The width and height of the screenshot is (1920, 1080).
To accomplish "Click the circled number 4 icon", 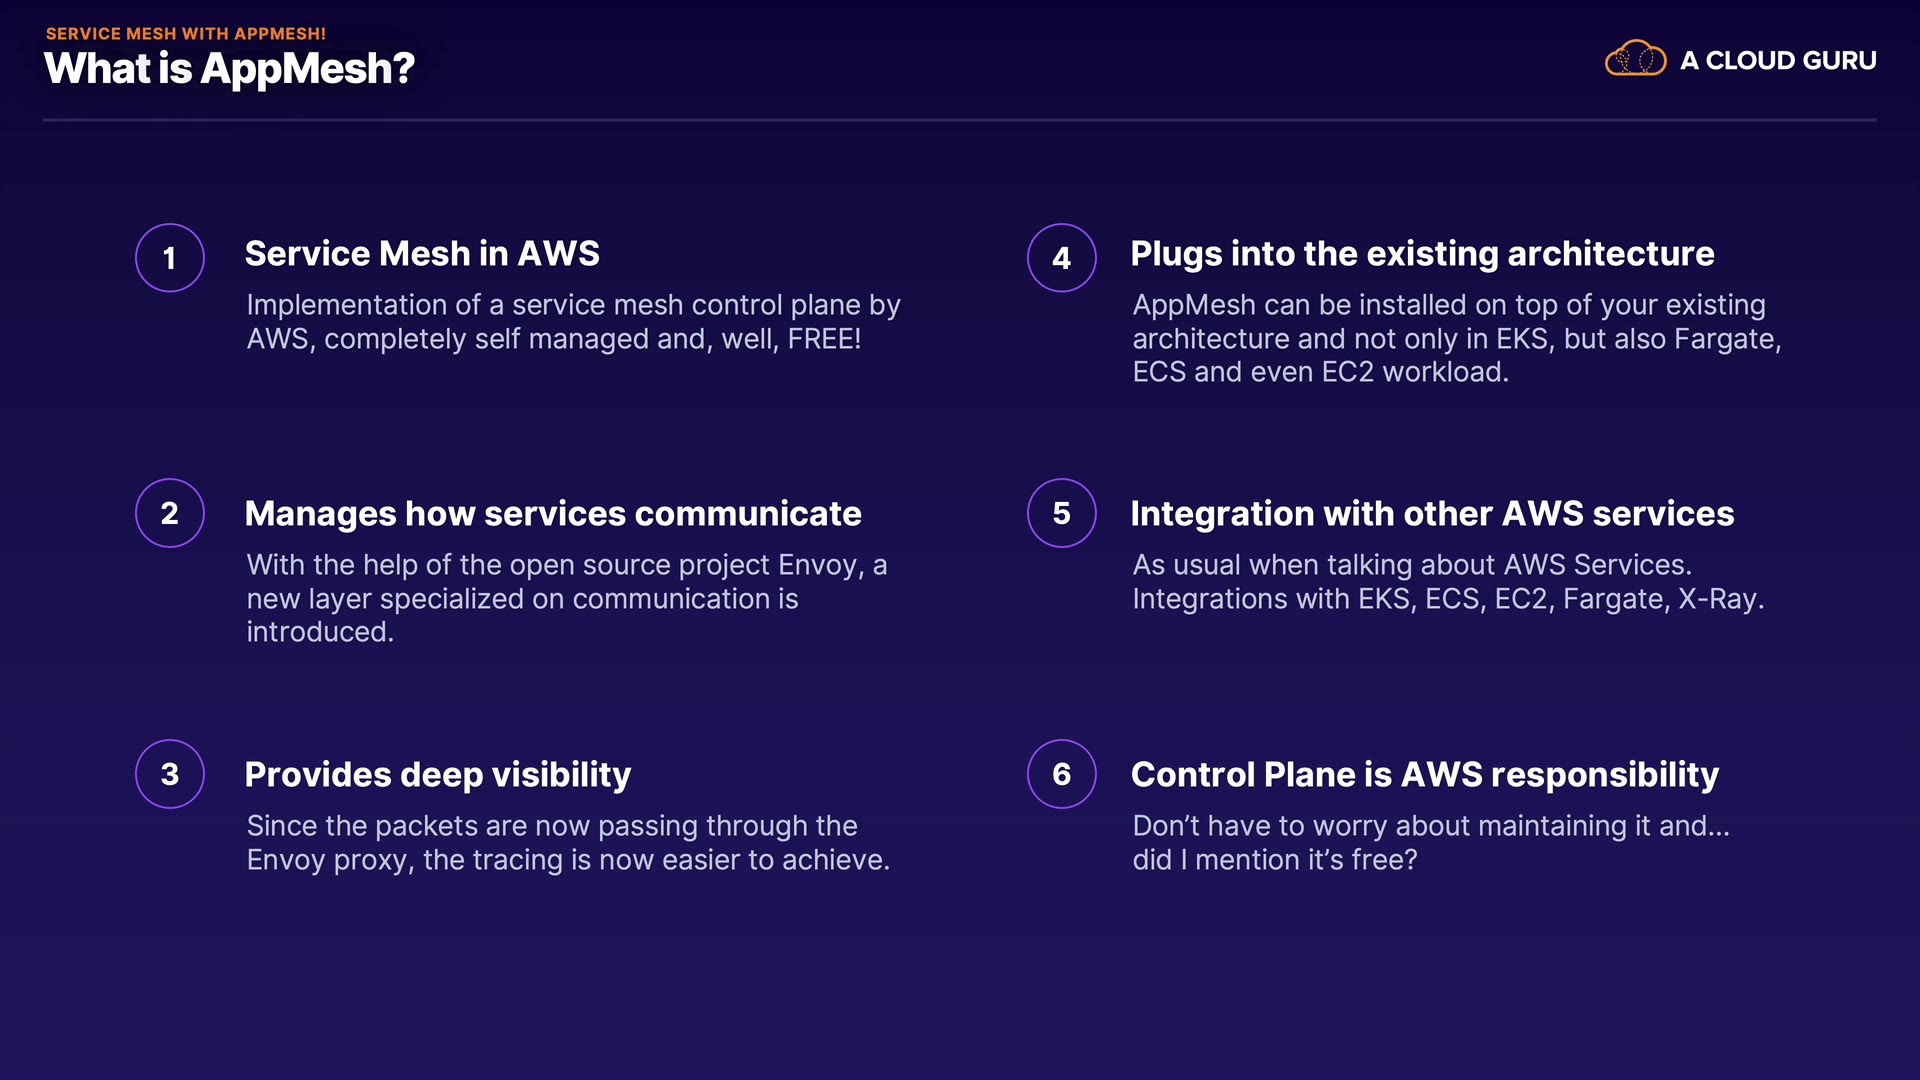I will 1061,258.
